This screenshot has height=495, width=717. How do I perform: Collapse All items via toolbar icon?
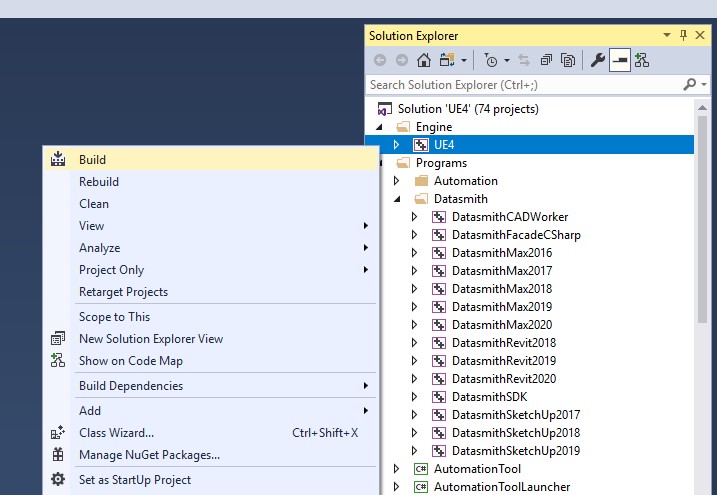[x=546, y=60]
